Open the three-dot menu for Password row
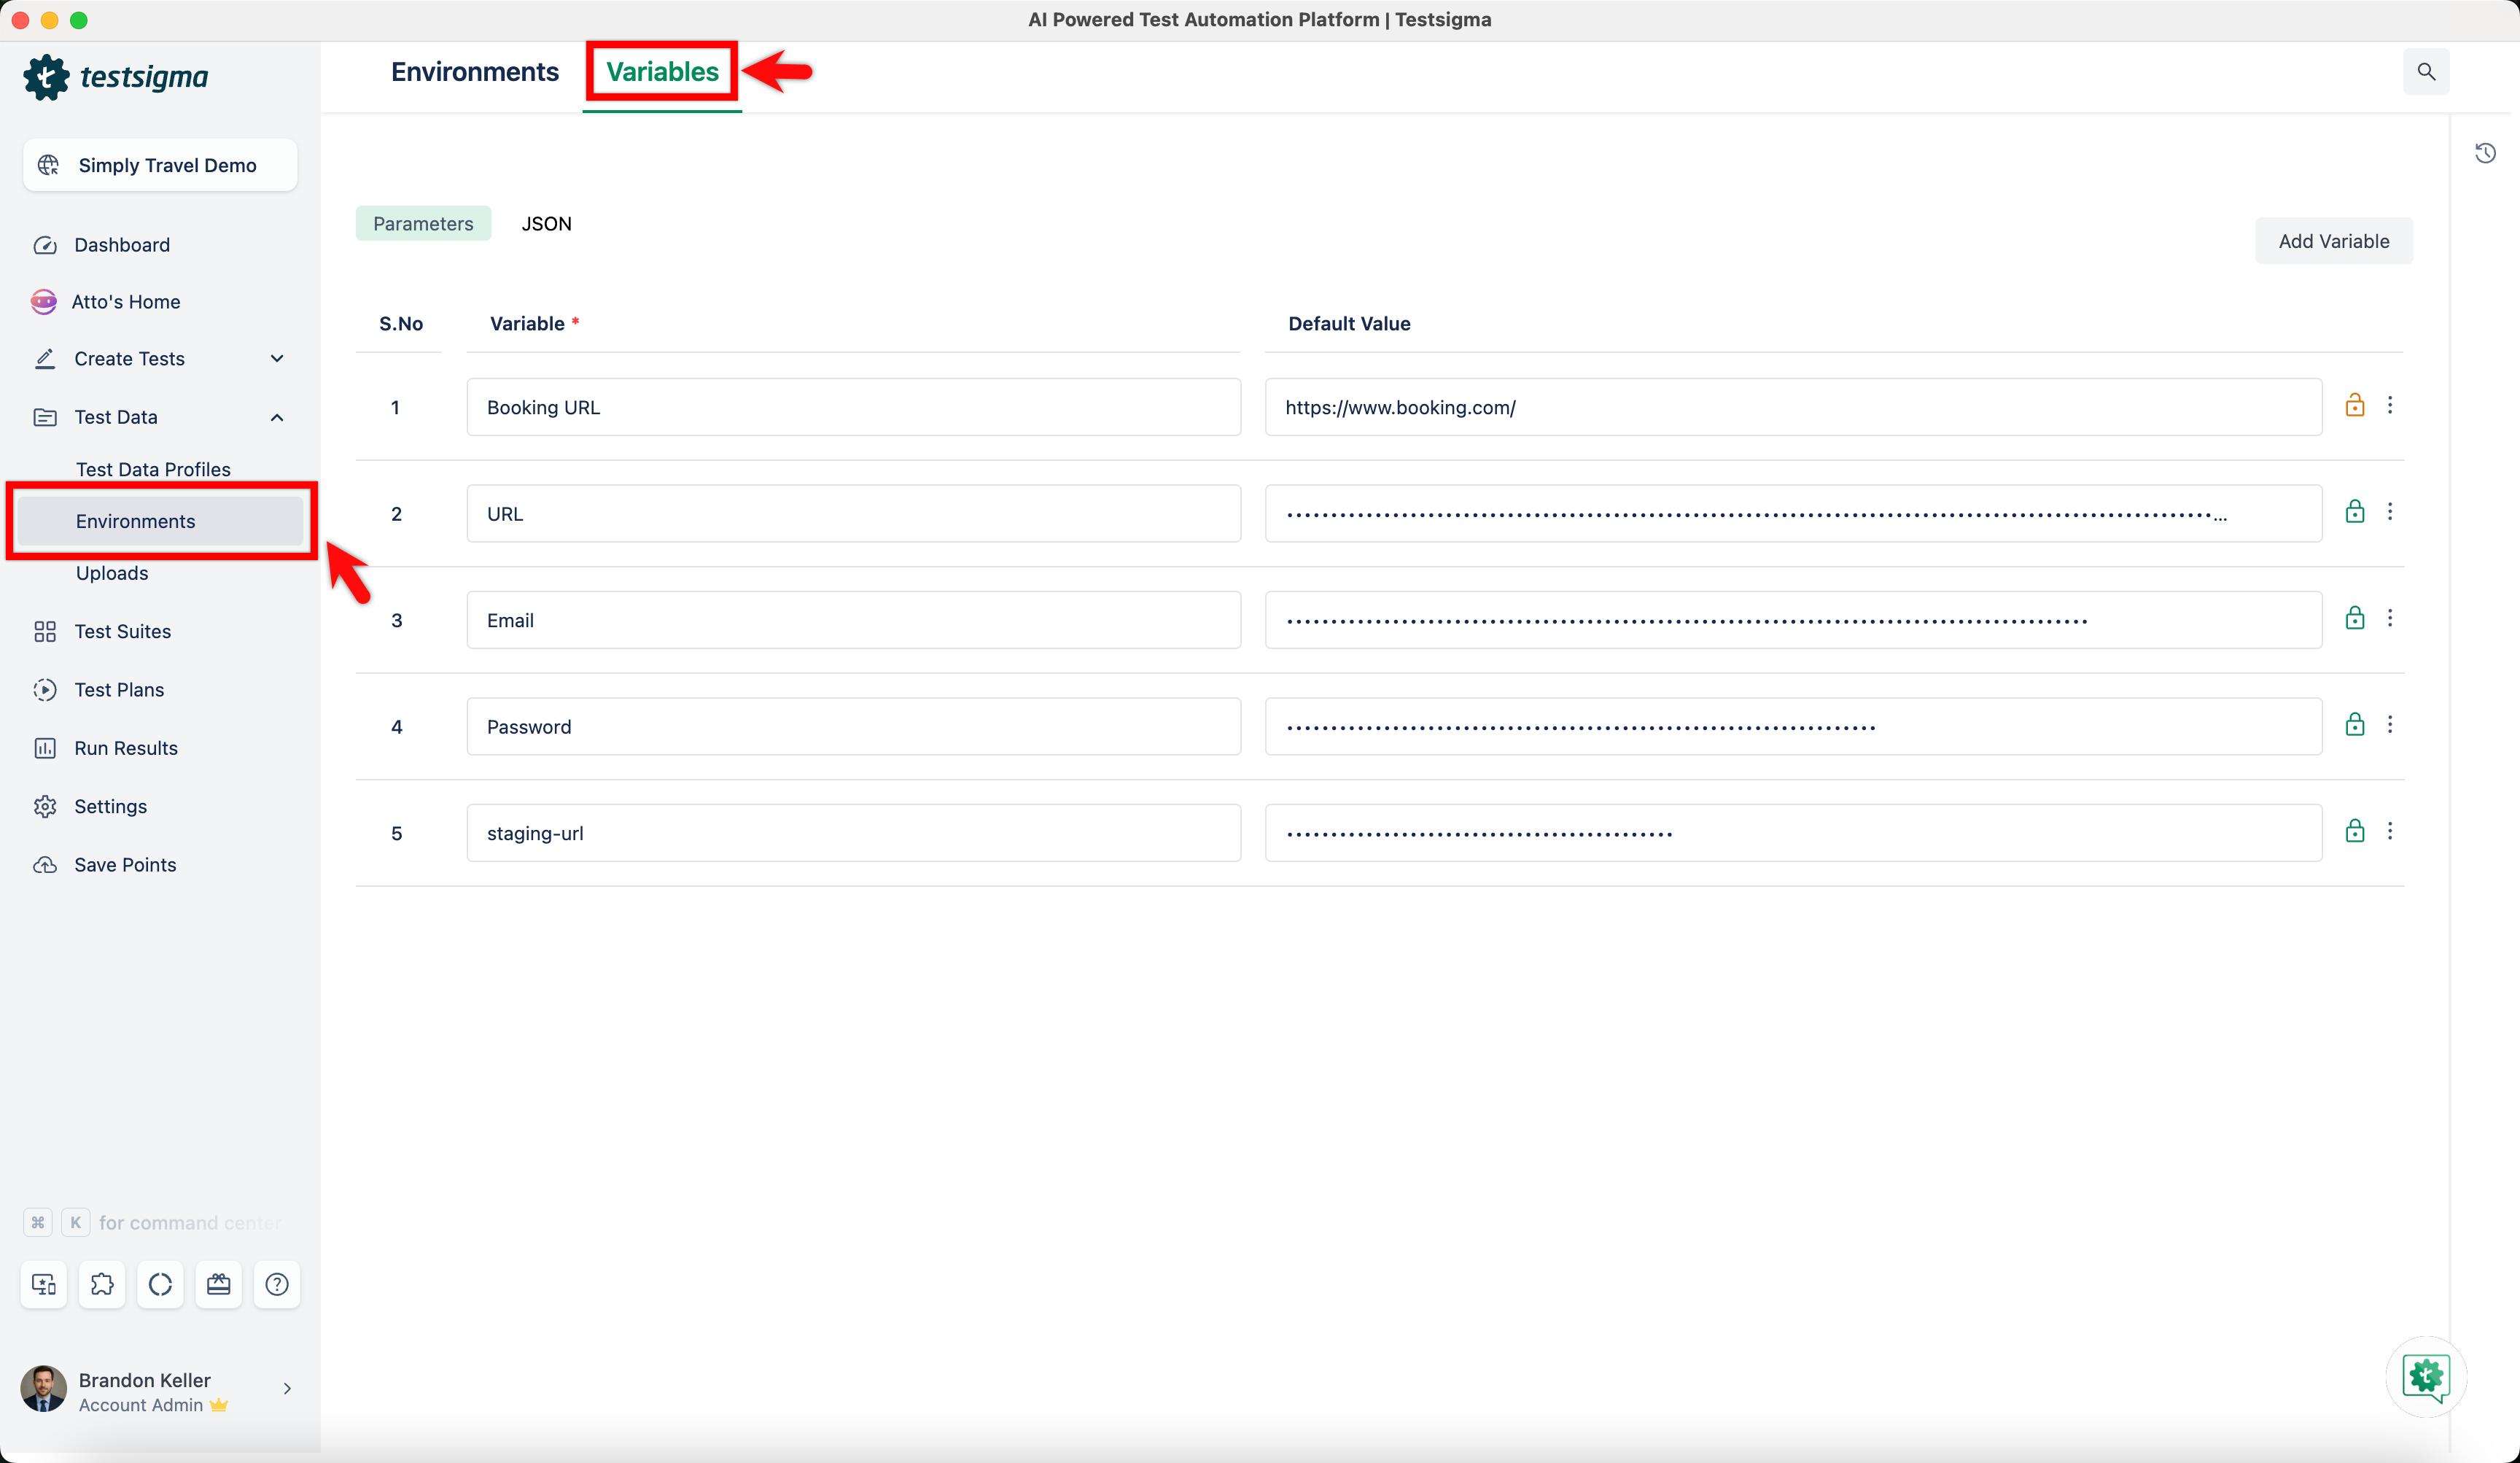Image resolution: width=2520 pixels, height=1463 pixels. [2389, 725]
